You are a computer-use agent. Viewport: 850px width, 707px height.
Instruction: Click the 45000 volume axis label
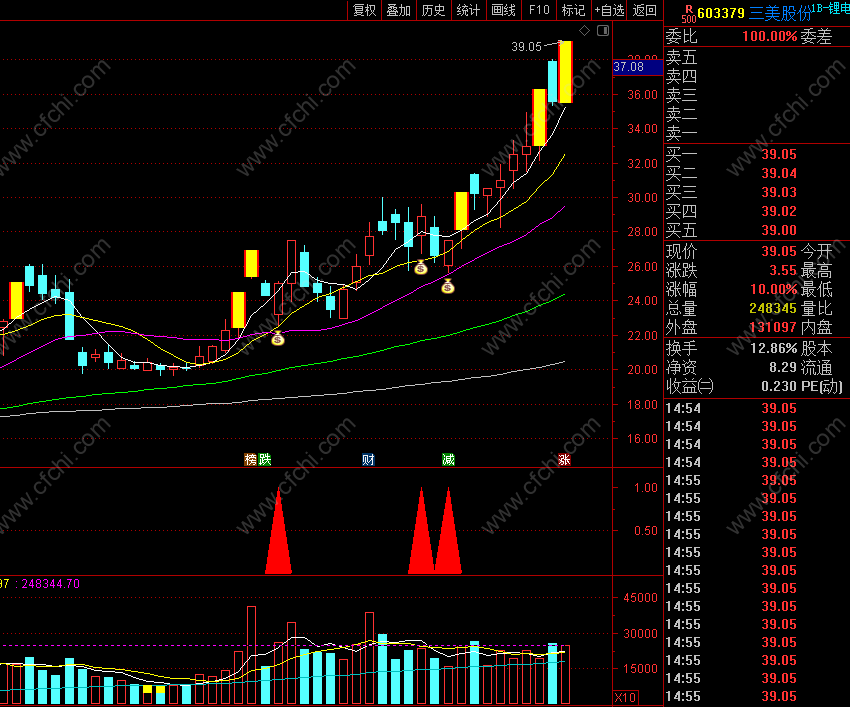tap(640, 598)
